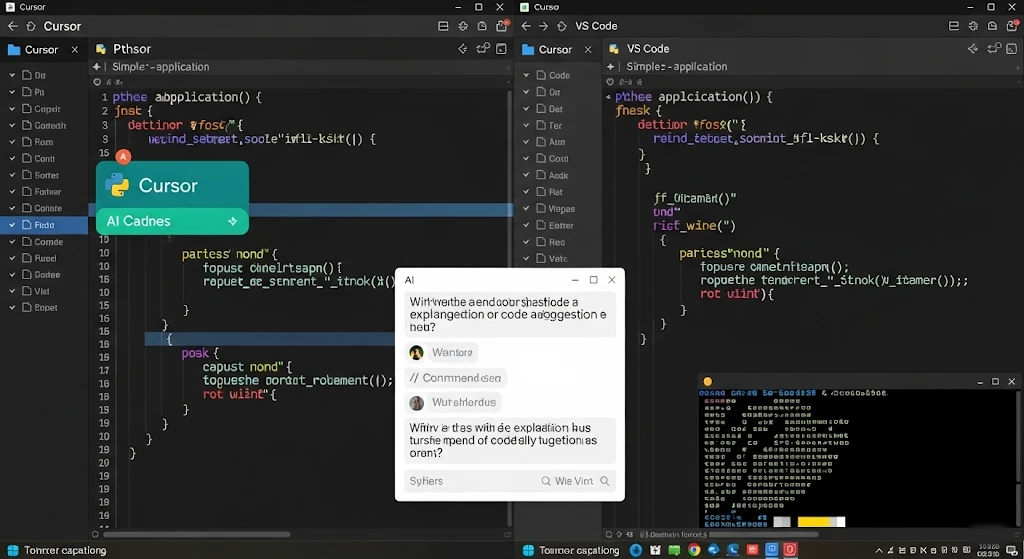
Task: Toggle the checkmark beside Code in right sidebar
Action: (527, 76)
